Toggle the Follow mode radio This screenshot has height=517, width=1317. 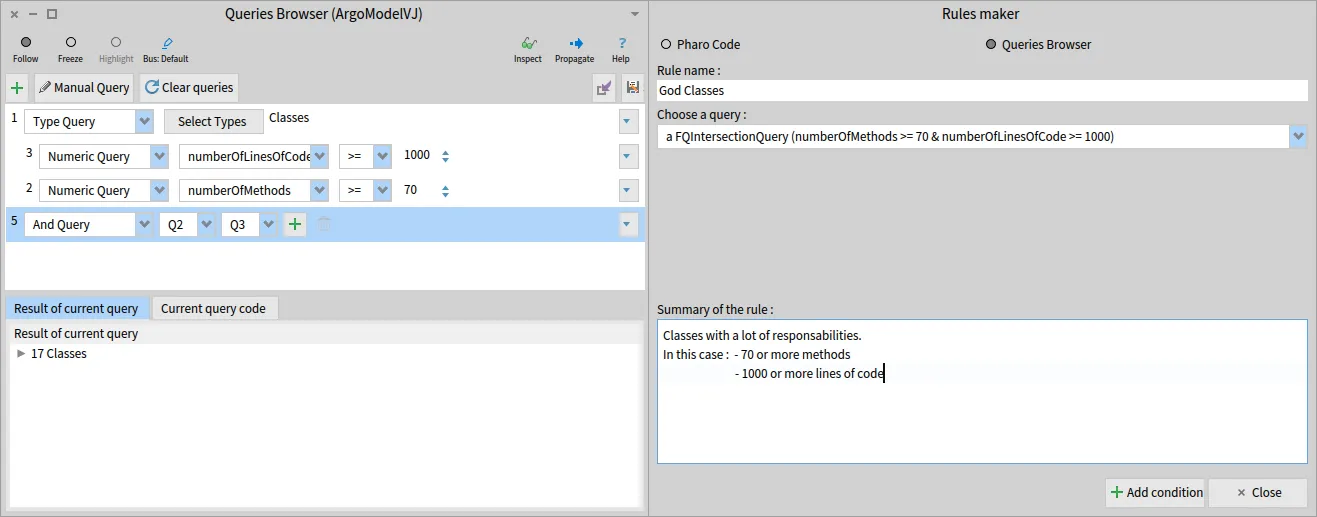point(26,42)
